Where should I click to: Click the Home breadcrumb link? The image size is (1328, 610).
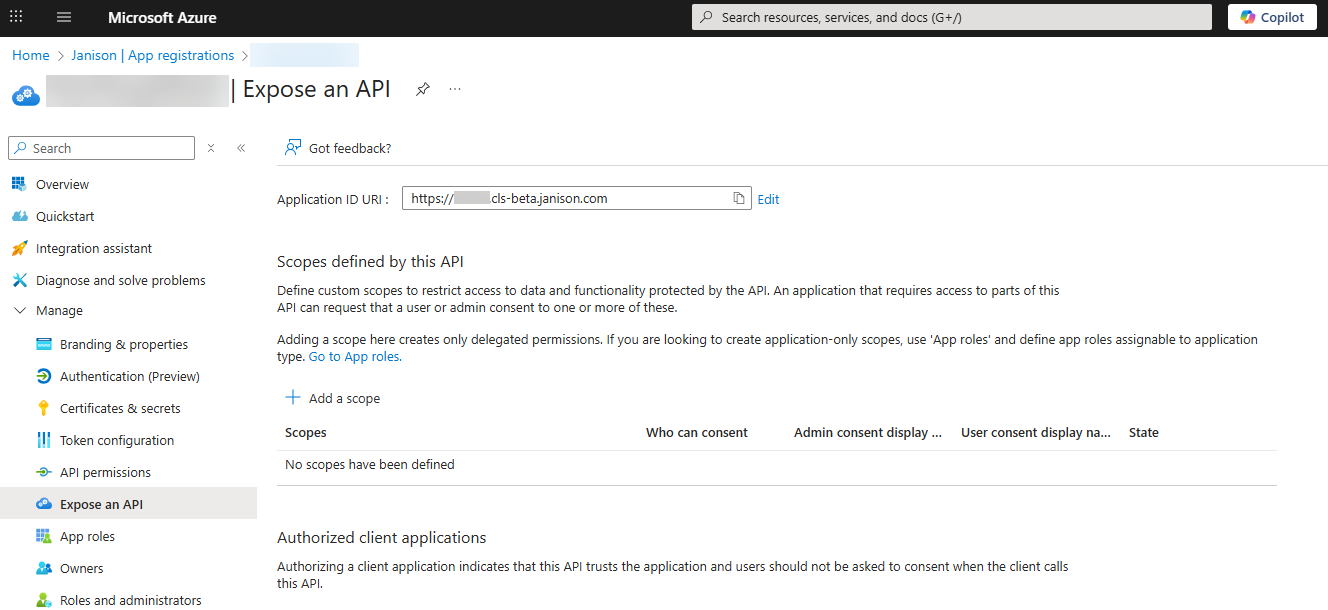[x=31, y=56]
